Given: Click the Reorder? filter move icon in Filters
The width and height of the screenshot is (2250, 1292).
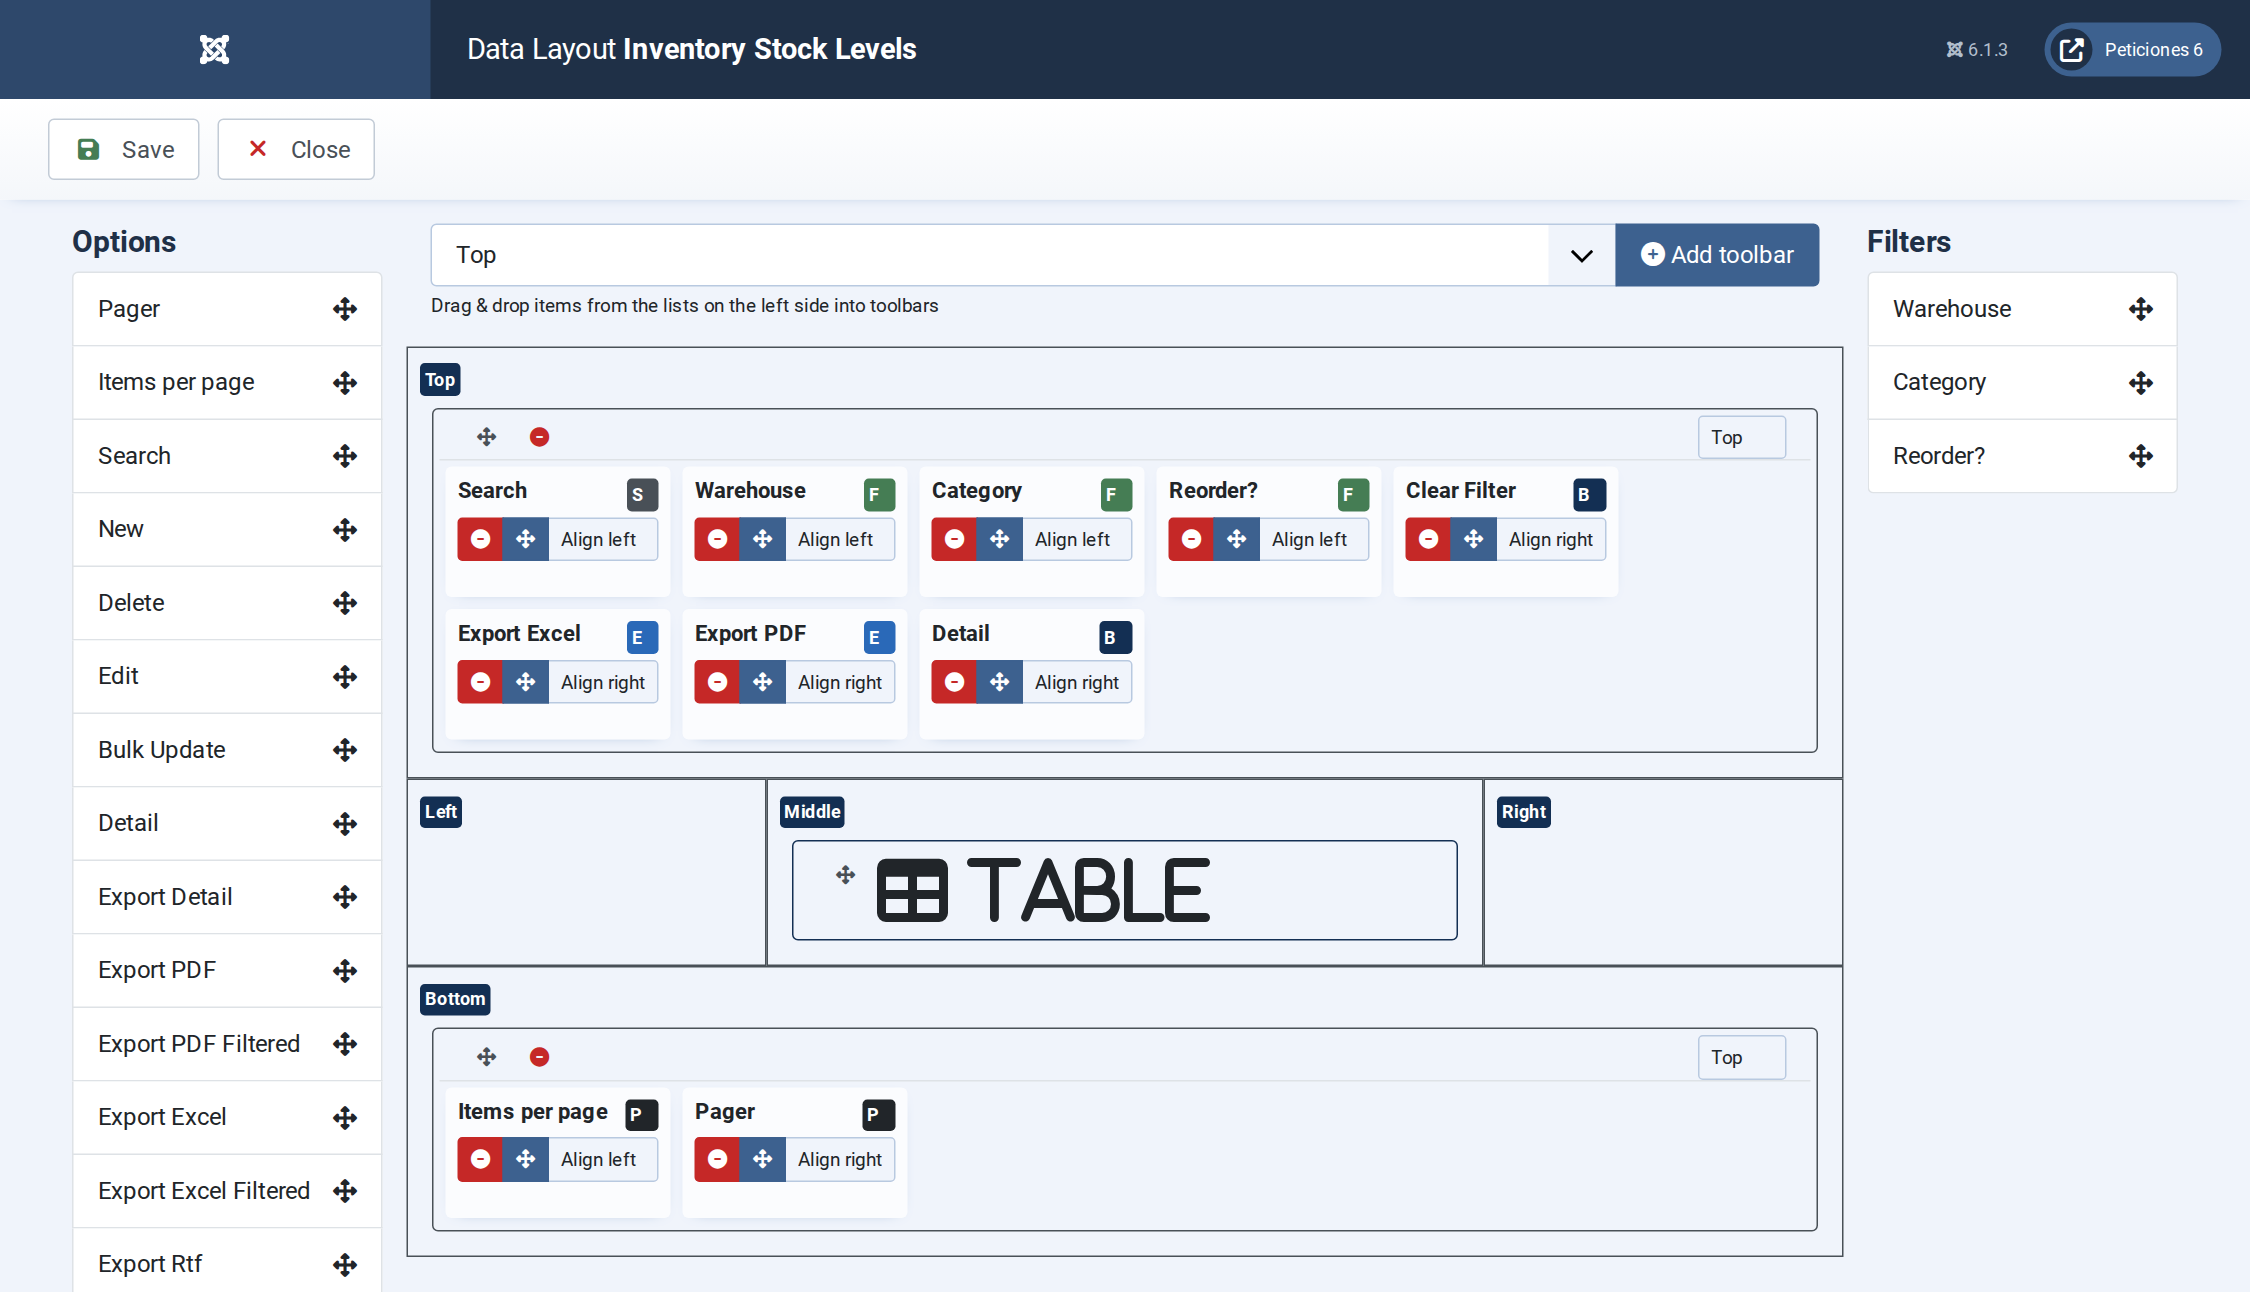Looking at the screenshot, I should [2141, 456].
